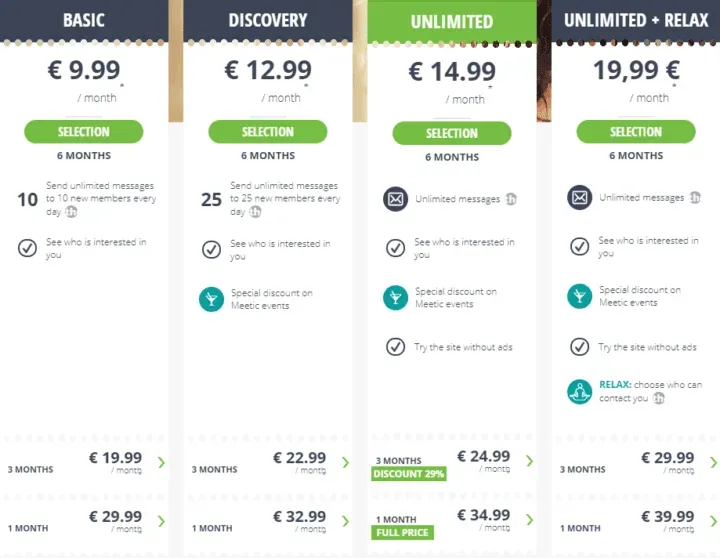
Task: Click info icon beside Unlimited messages in Unlimited plan
Action: (511, 200)
